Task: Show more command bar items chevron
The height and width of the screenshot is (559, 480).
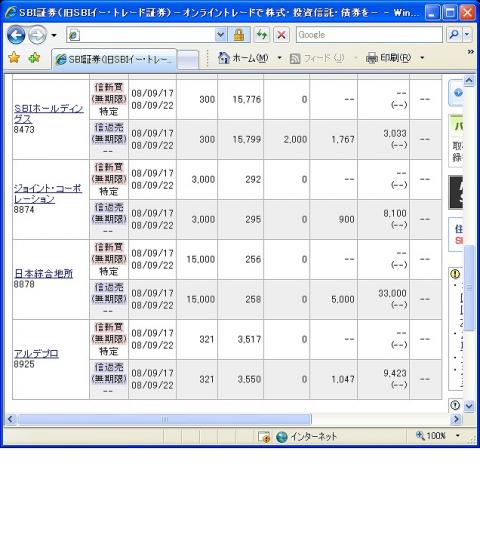Action: coord(471,52)
